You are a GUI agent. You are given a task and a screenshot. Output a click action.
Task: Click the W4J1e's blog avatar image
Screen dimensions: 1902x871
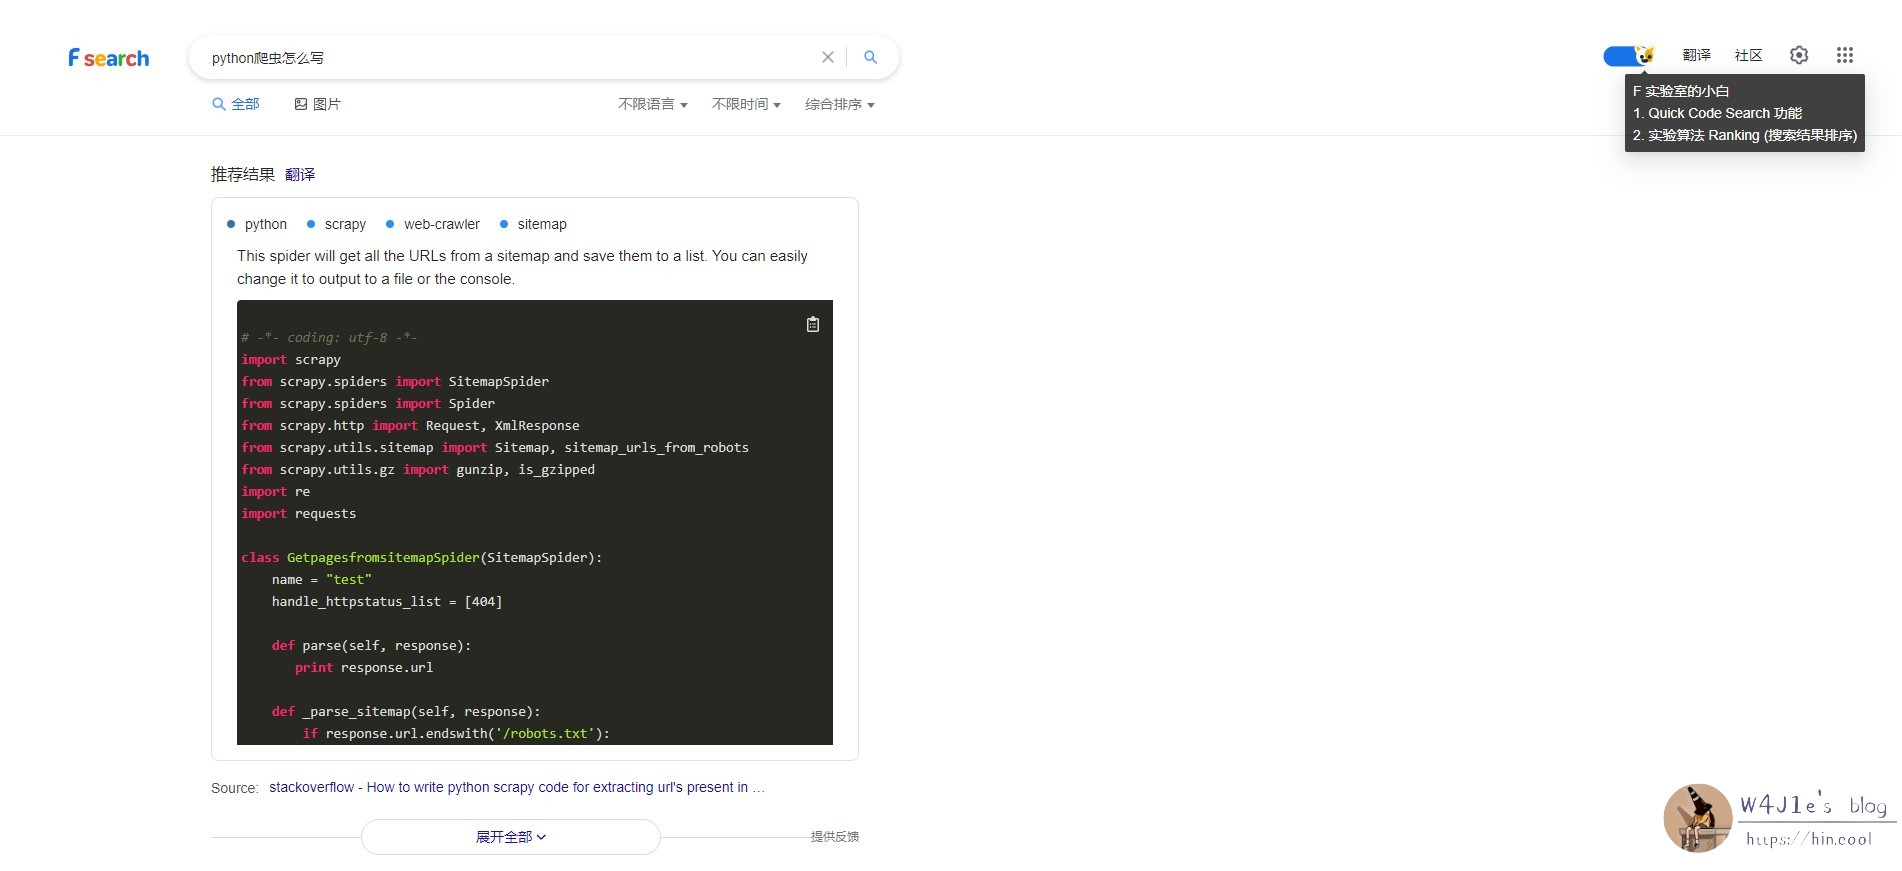pyautogui.click(x=1697, y=817)
